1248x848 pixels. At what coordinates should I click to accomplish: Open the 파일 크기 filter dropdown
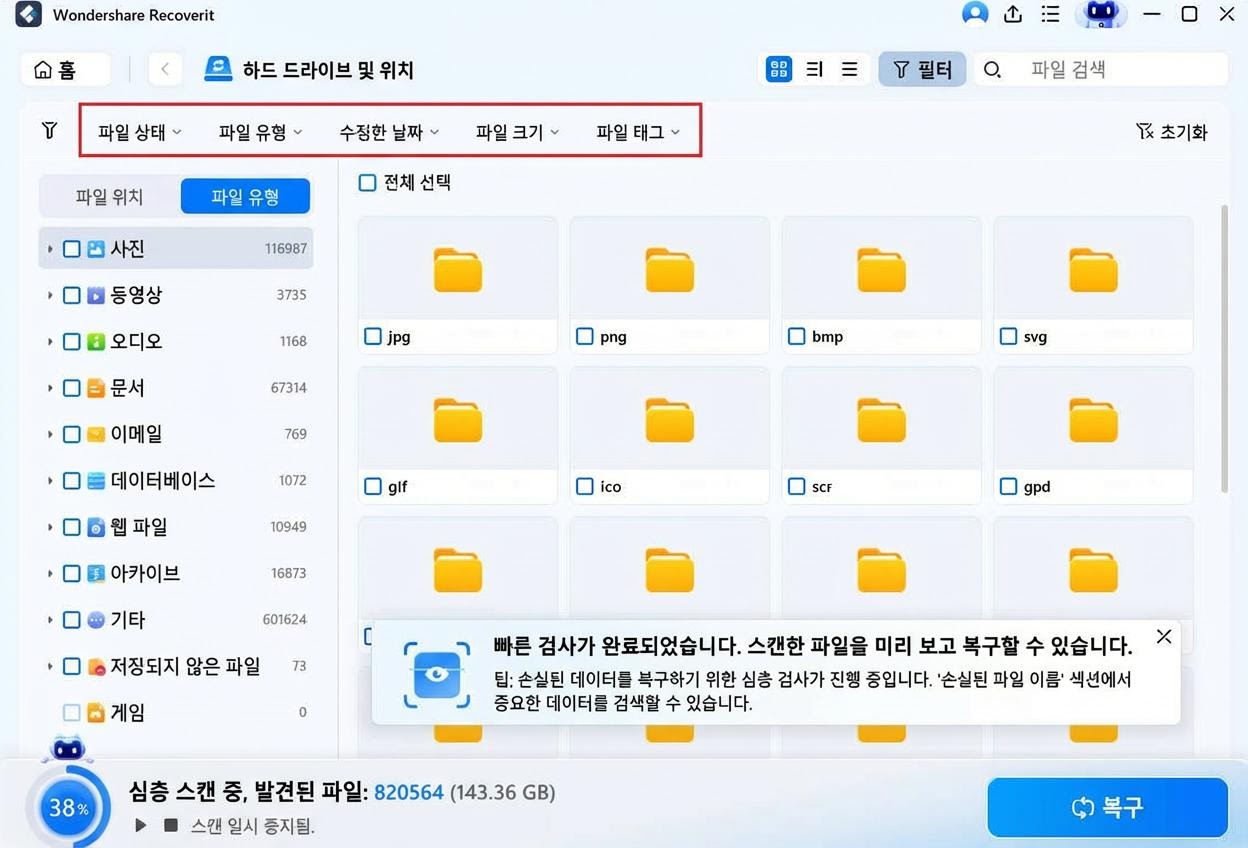pos(516,132)
